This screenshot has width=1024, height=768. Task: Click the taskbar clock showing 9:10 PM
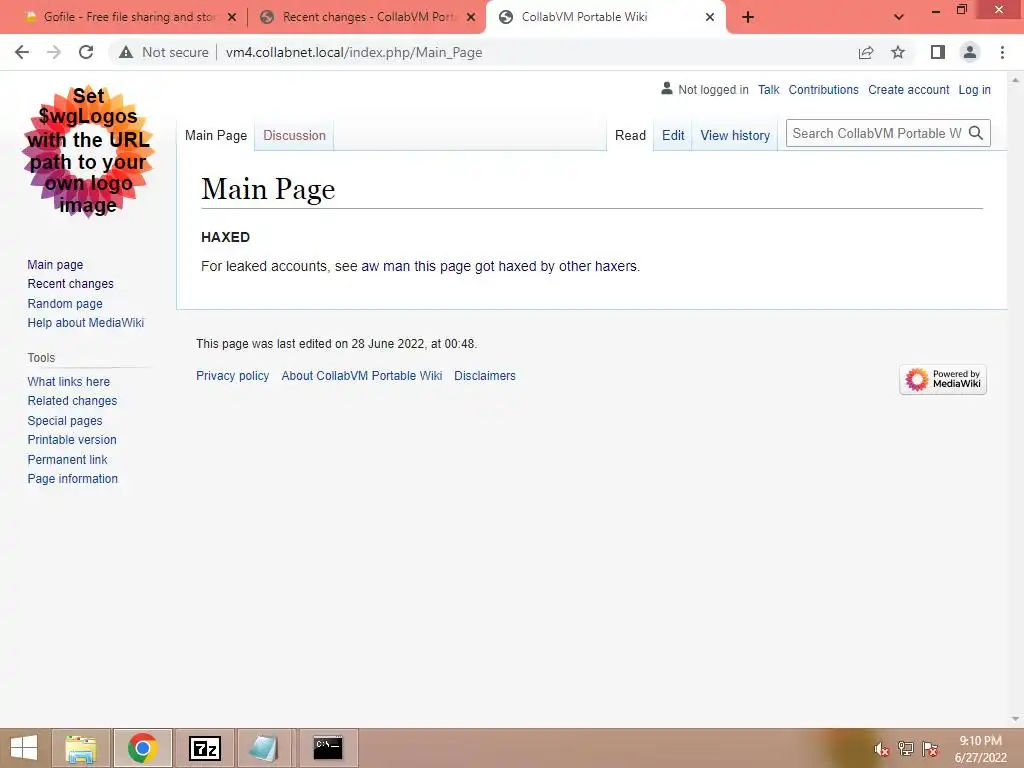(980, 749)
